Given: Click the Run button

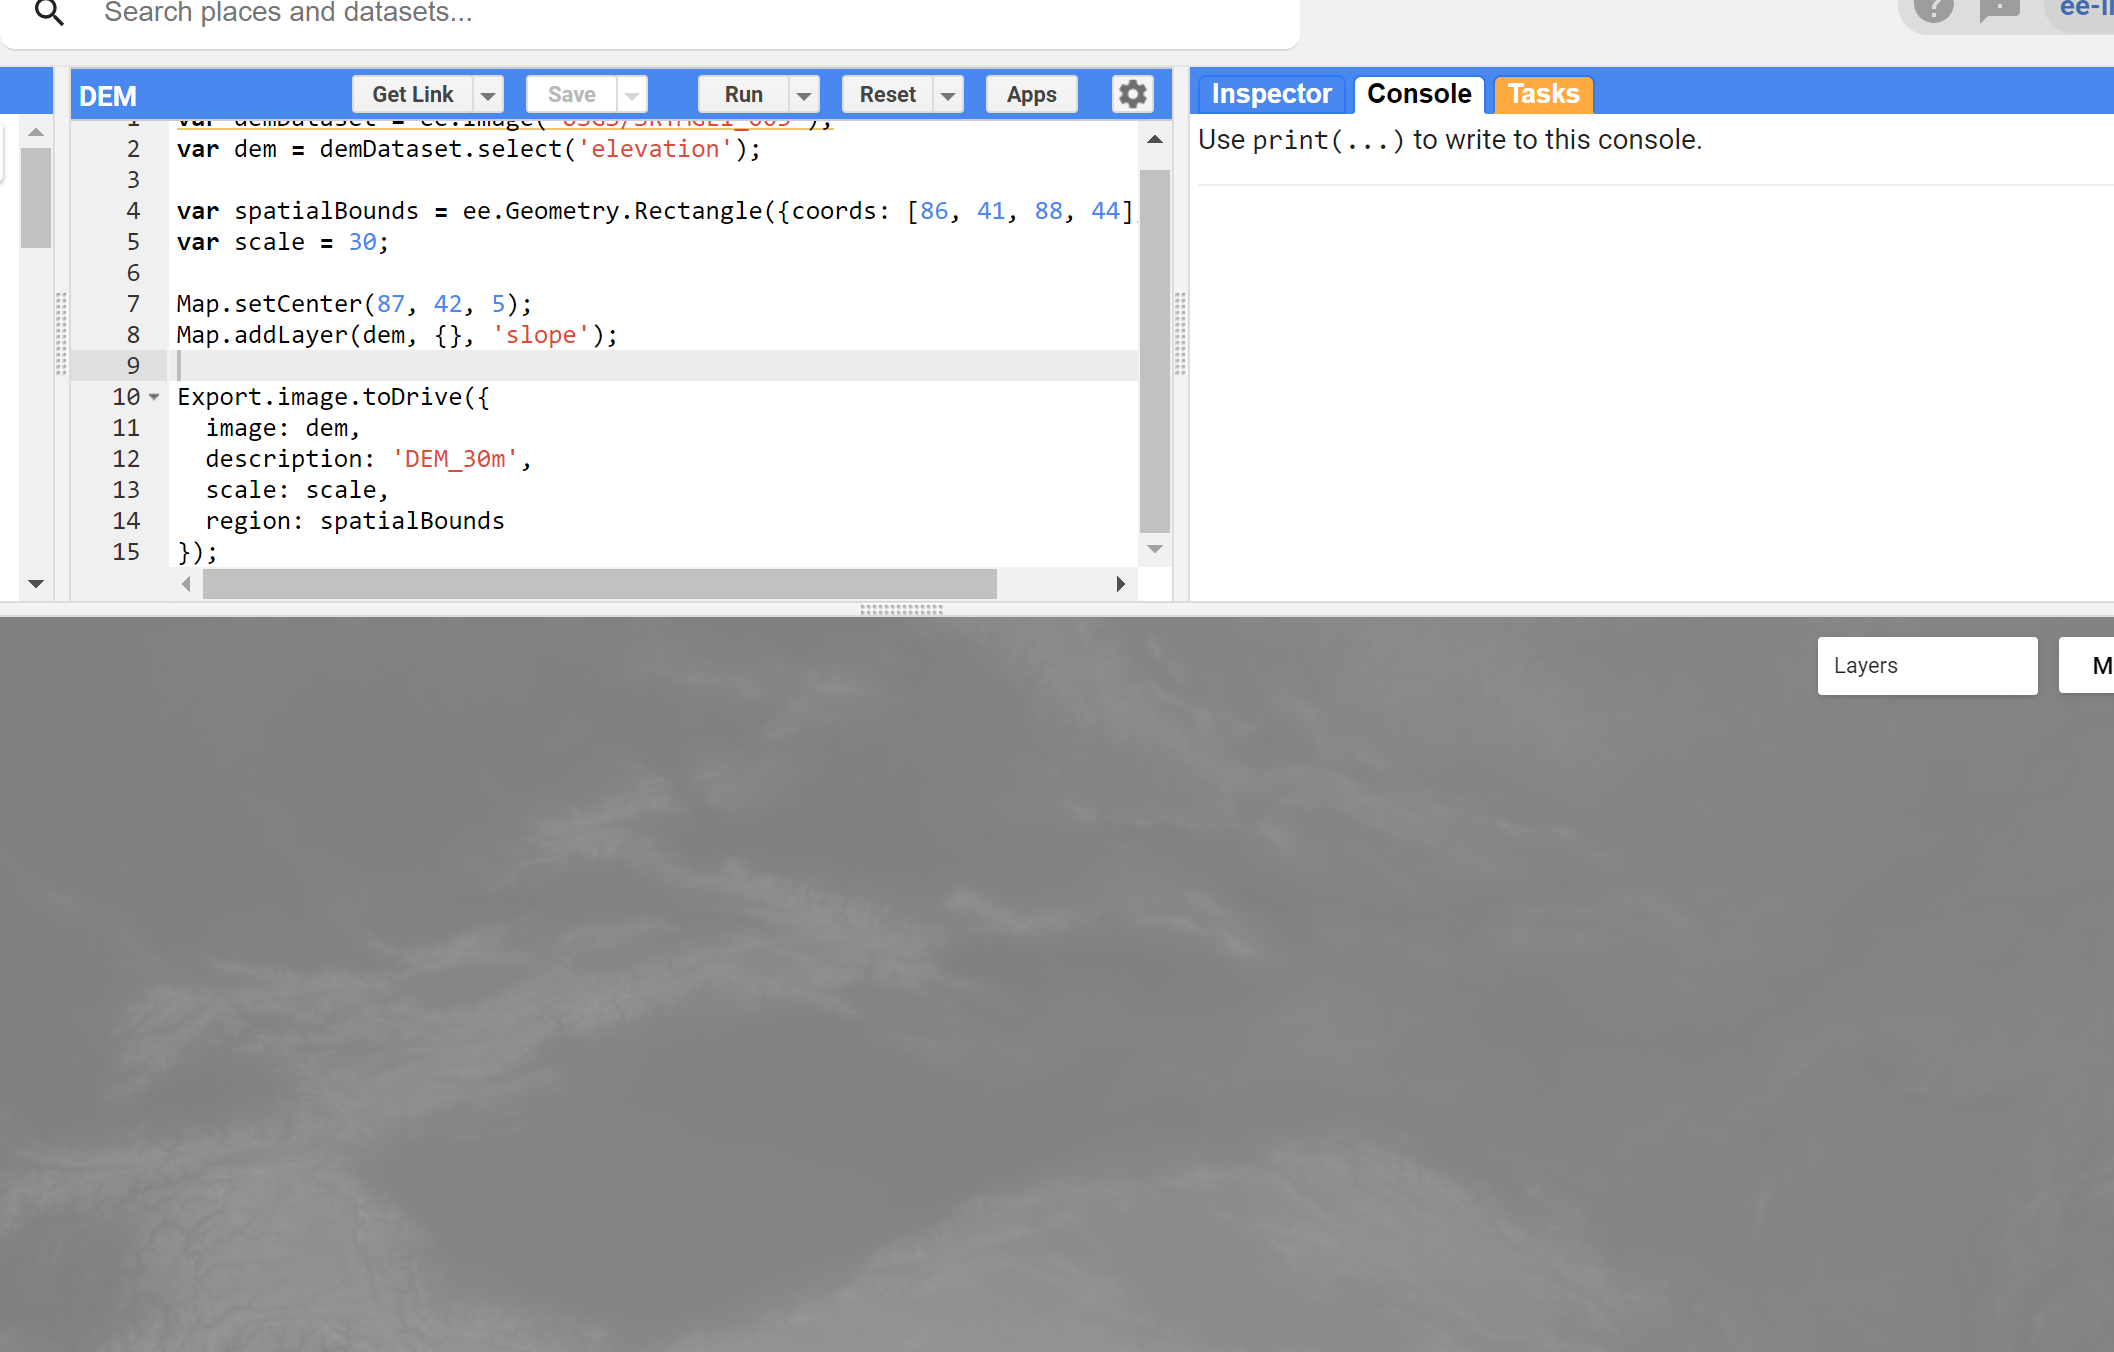Looking at the screenshot, I should 743,95.
